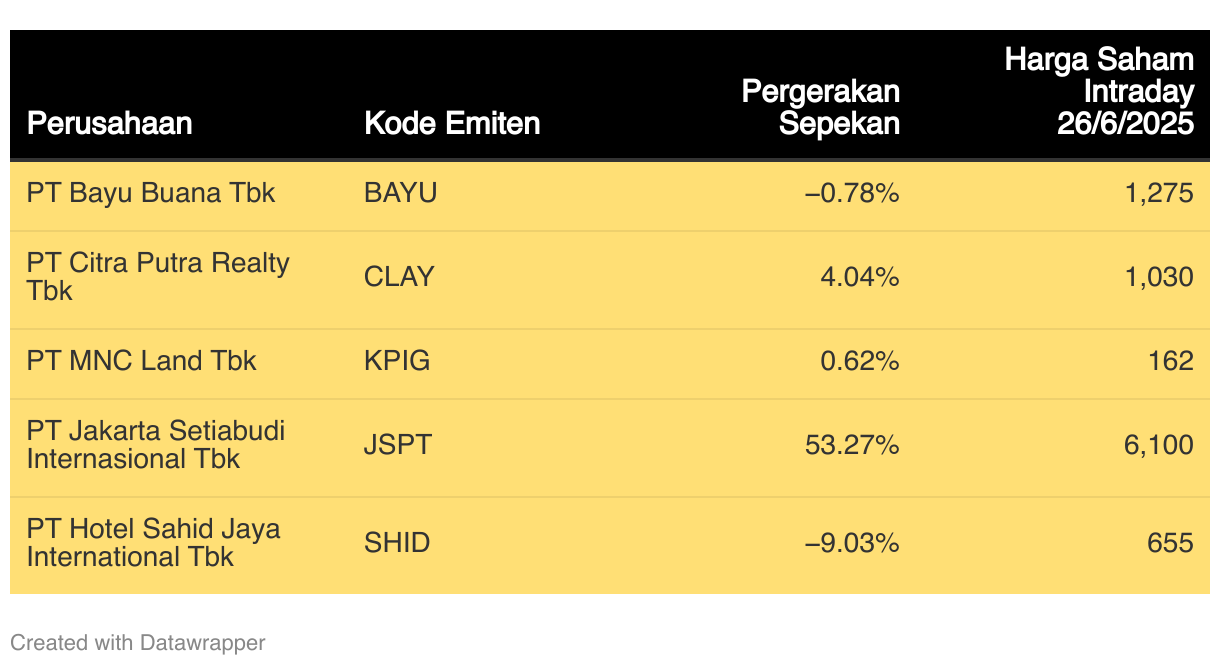
Task: Click the −0.78% weekly change value
Action: click(x=852, y=193)
